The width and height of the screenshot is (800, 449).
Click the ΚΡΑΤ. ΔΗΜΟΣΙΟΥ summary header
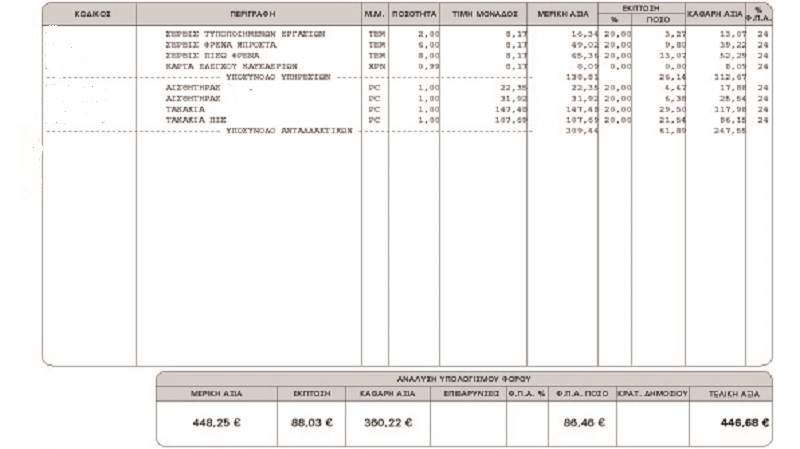point(653,394)
